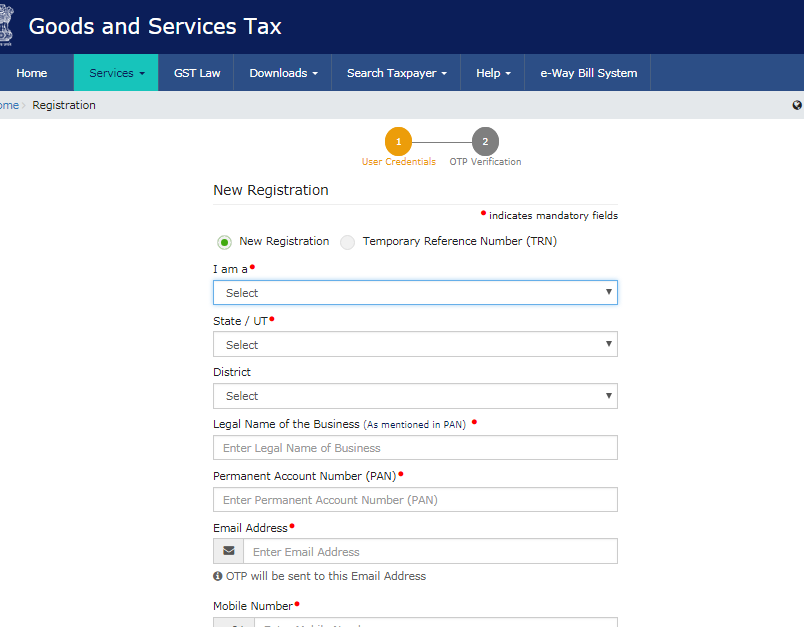The image size is (804, 627).
Task: Go to the e-Way Bill System
Action: point(587,72)
